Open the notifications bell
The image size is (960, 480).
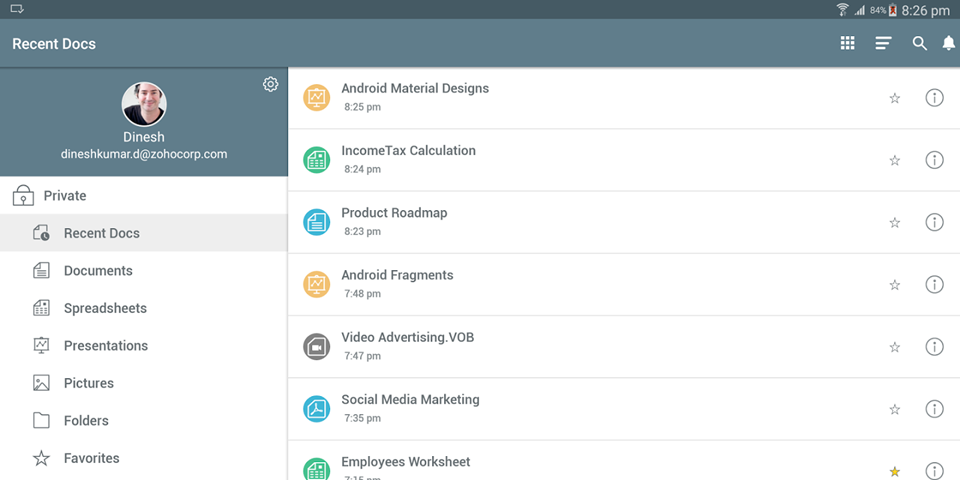click(x=948, y=43)
